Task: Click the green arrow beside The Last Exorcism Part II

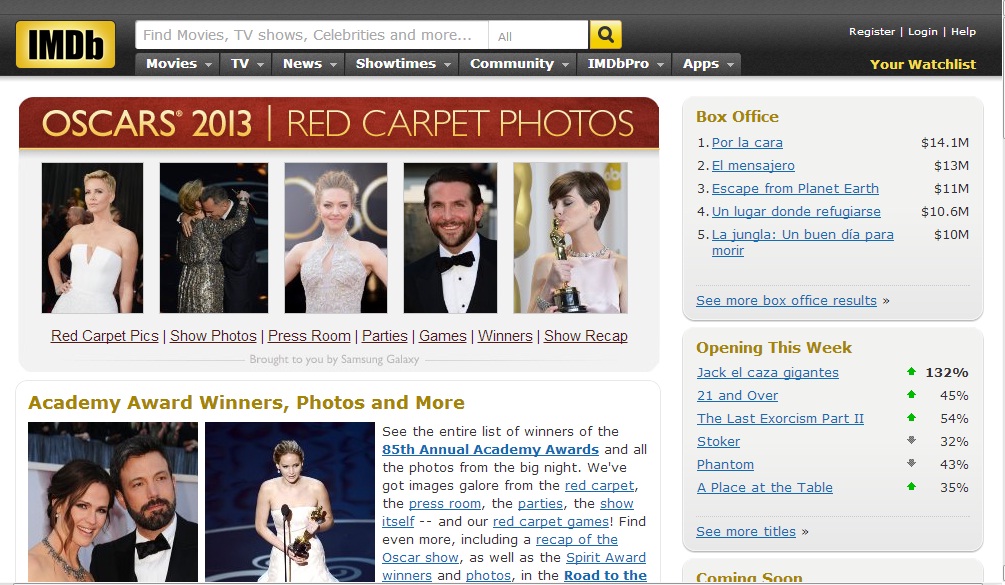Action: point(911,418)
